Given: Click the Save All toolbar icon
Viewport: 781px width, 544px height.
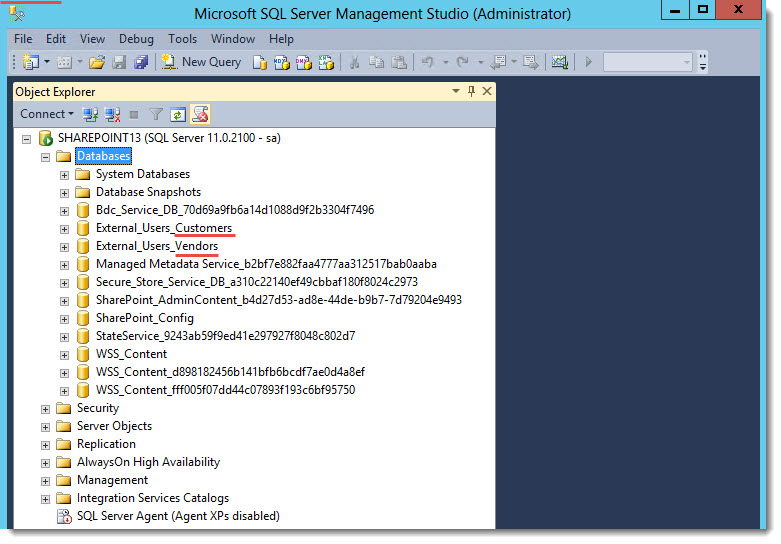Looking at the screenshot, I should (x=141, y=62).
